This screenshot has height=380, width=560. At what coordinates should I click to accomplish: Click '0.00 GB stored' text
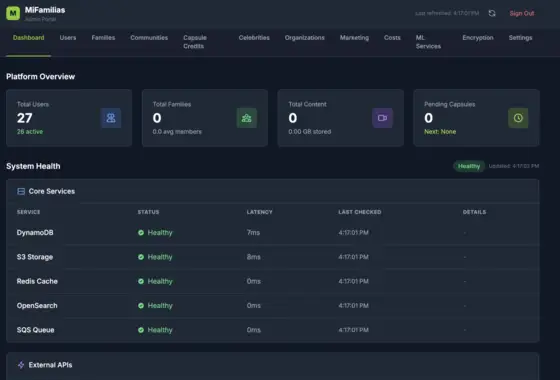310,132
